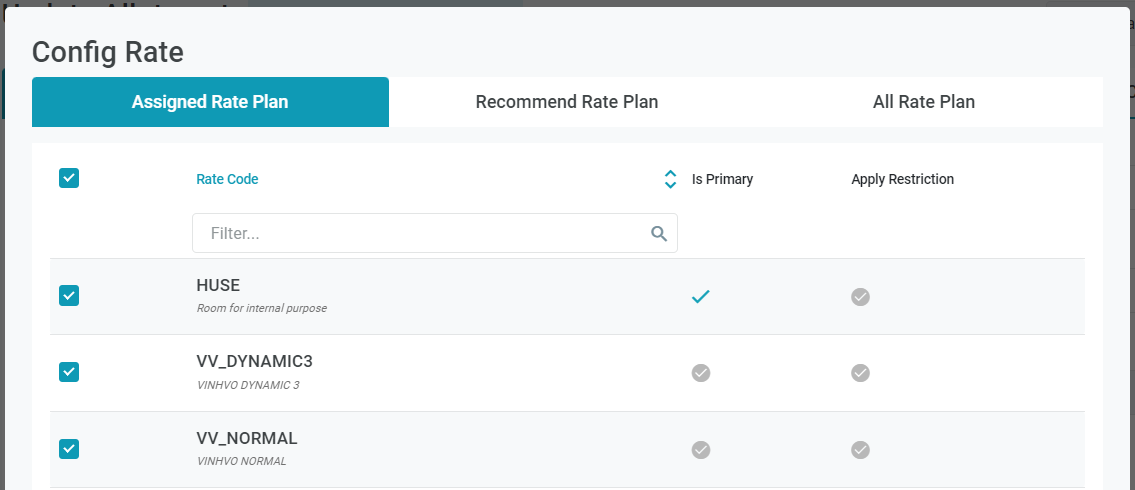
Task: Uncheck the HUSE rate checkbox
Action: coord(69,295)
